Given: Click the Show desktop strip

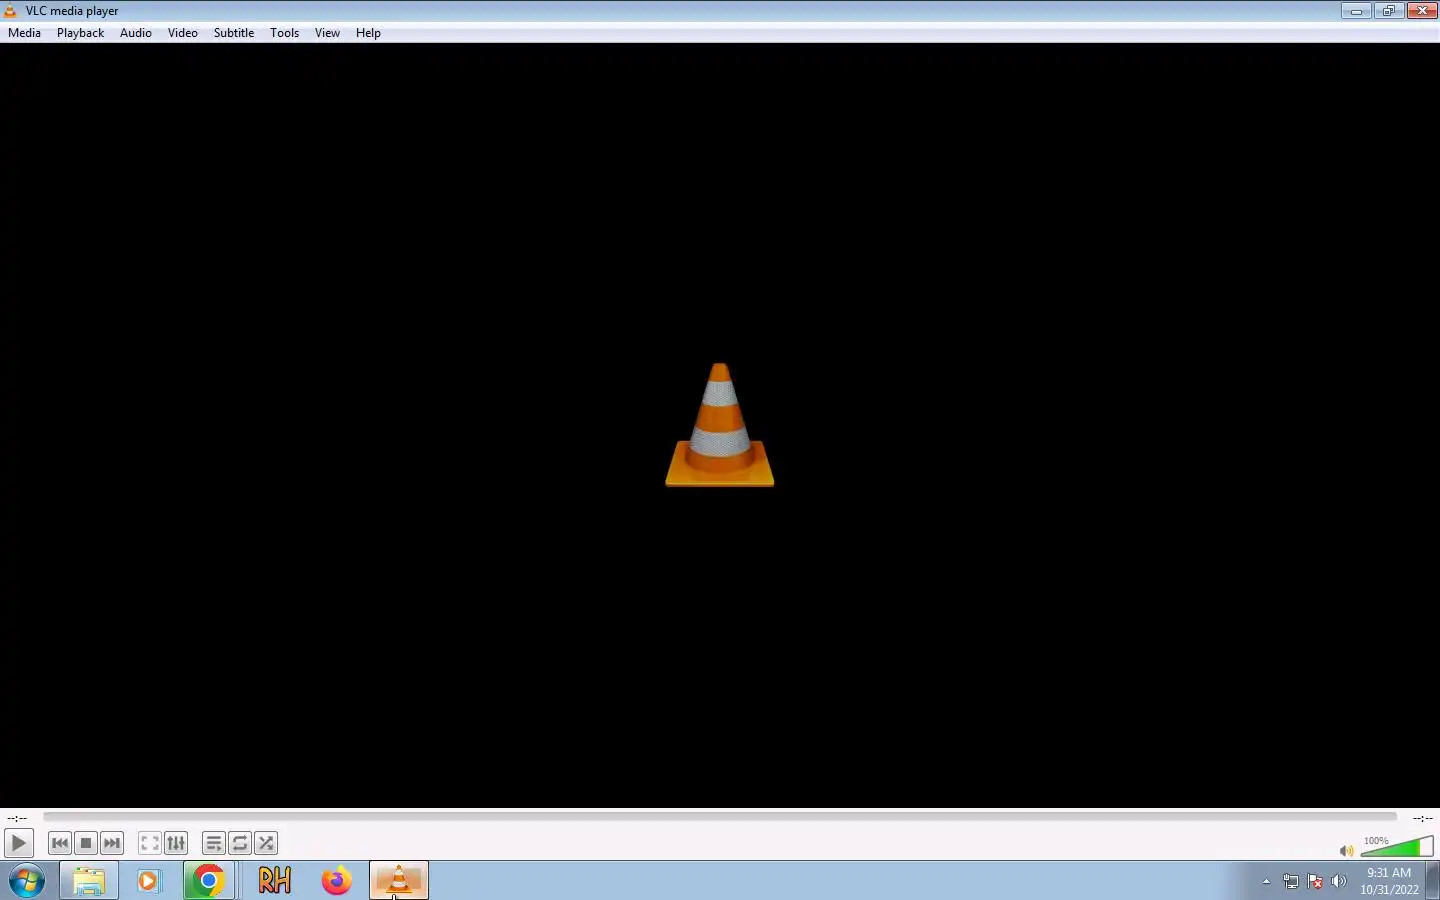Looking at the screenshot, I should pos(1433,881).
